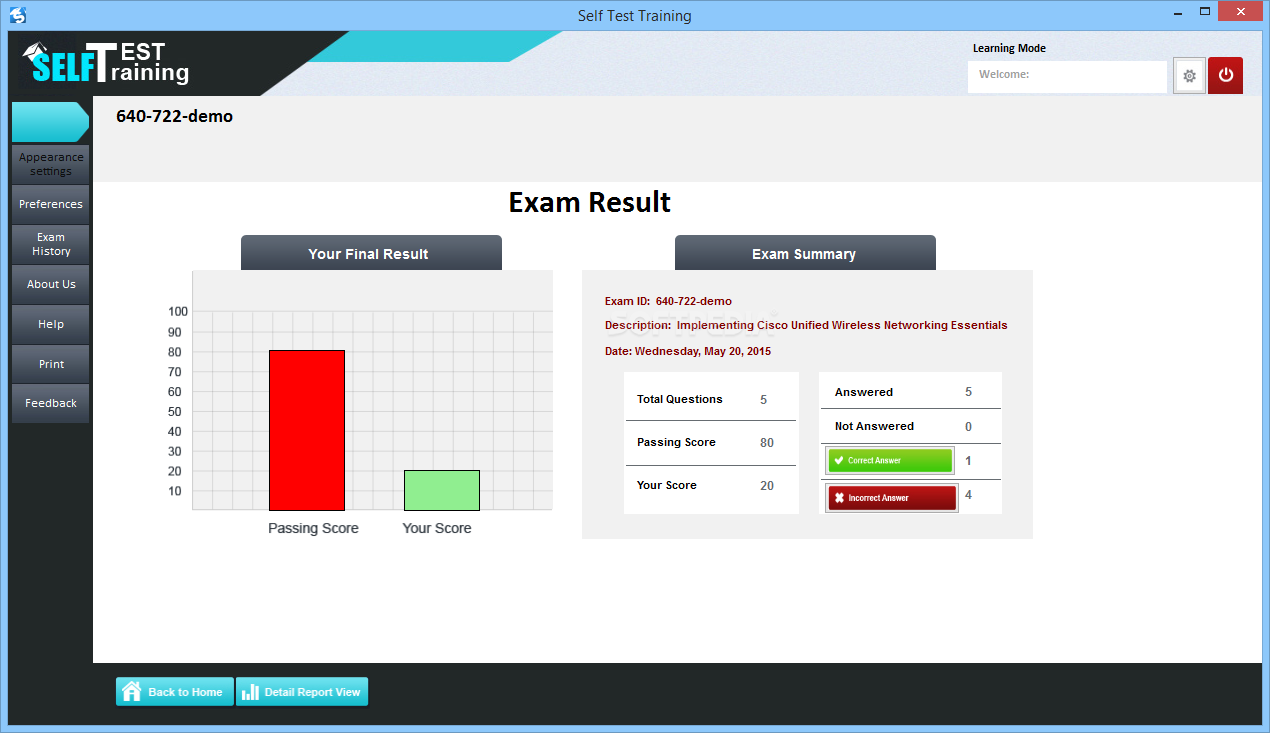
Task: Minimize the Self Test Training window
Action: click(x=1176, y=11)
